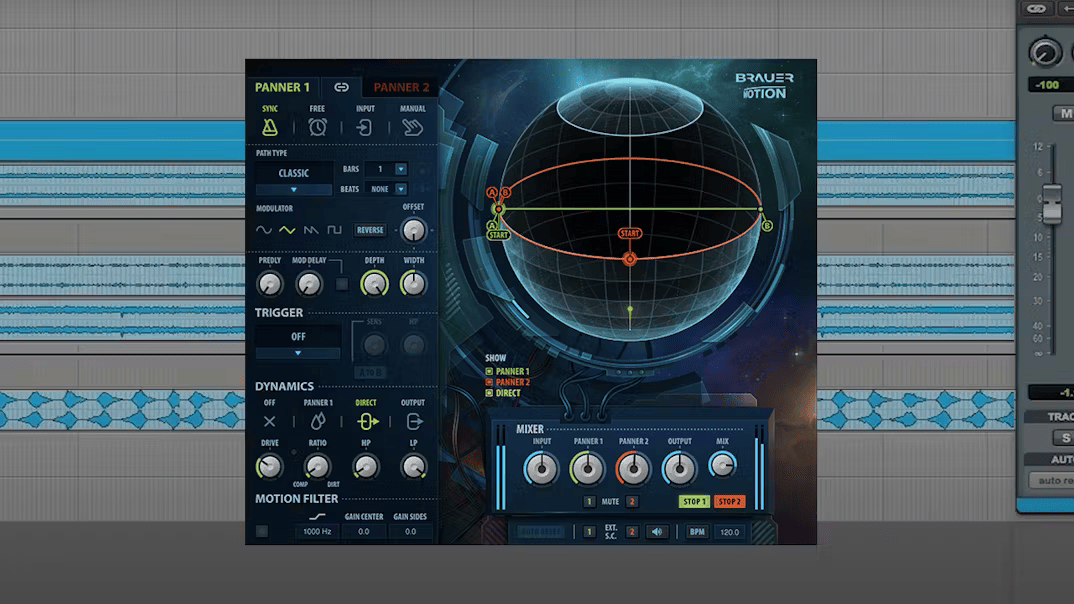This screenshot has width=1074, height=604.
Task: Click the Stop 2 button
Action: tap(729, 502)
